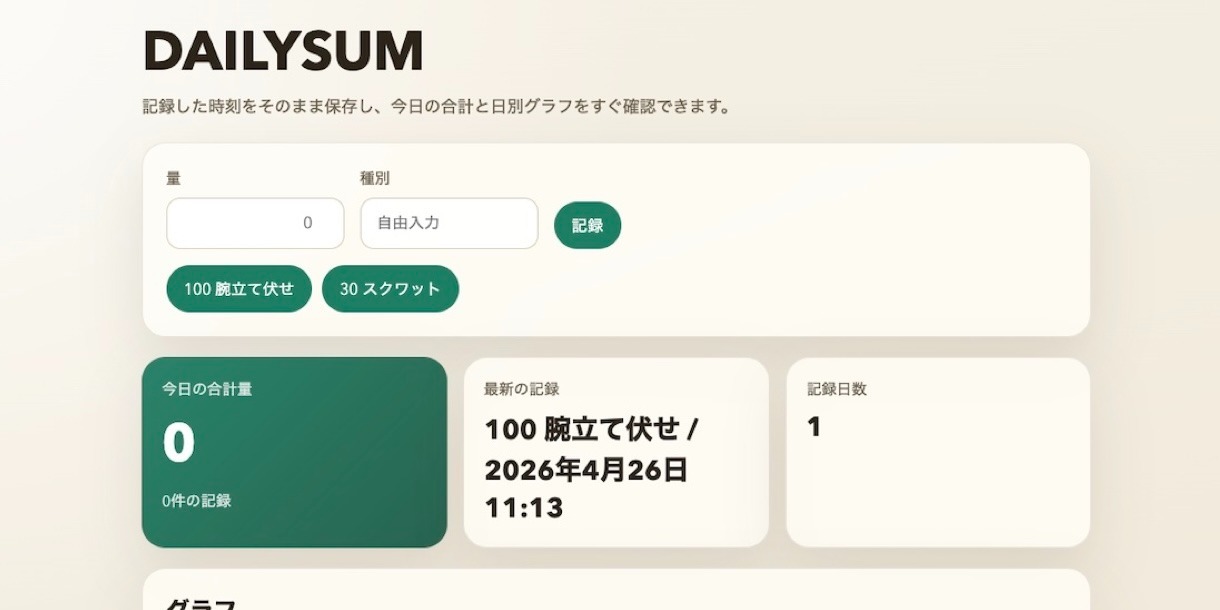Click the large 0 total value

point(179,443)
